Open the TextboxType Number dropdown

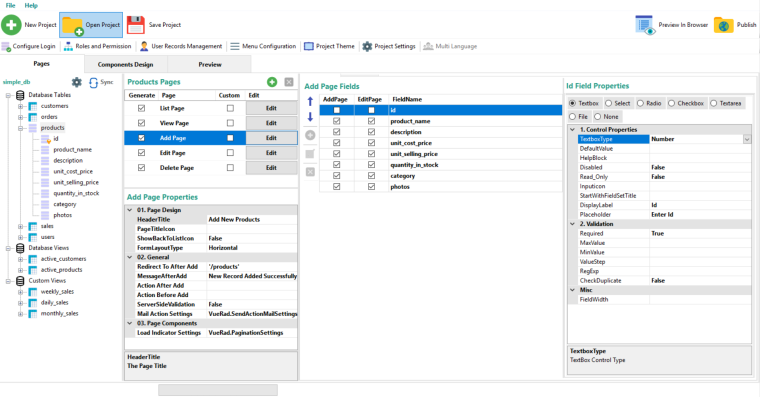[746, 139]
